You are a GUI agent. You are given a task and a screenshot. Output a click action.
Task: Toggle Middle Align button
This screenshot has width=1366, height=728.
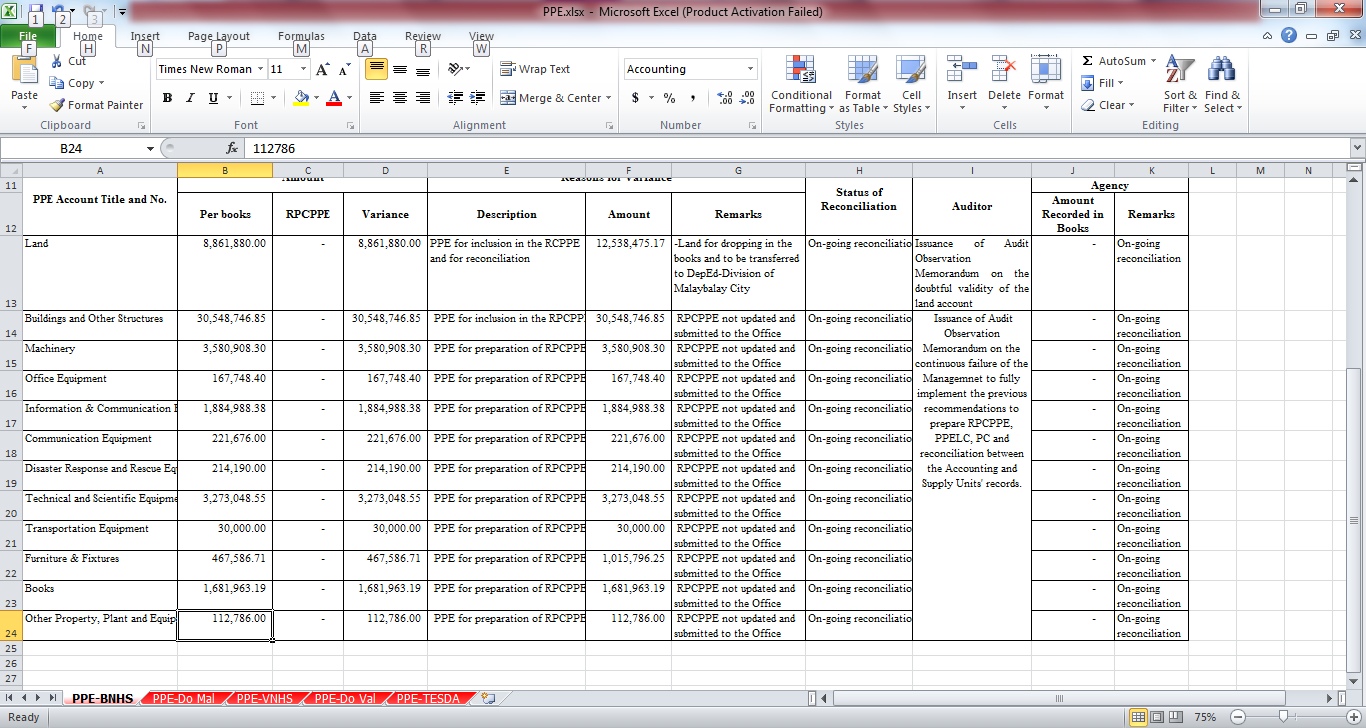(x=400, y=69)
